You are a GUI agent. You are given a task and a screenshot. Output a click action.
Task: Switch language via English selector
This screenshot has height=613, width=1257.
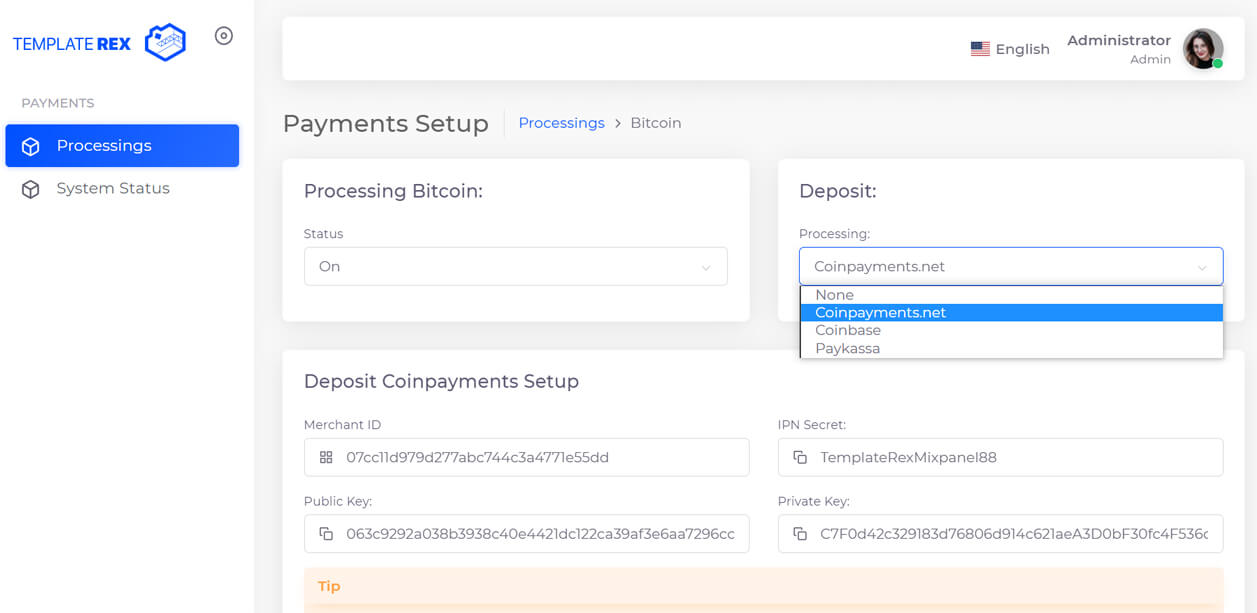tap(1010, 49)
